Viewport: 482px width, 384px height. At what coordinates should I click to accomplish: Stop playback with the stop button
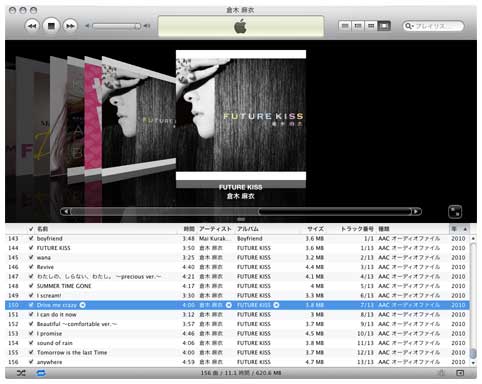(51, 26)
